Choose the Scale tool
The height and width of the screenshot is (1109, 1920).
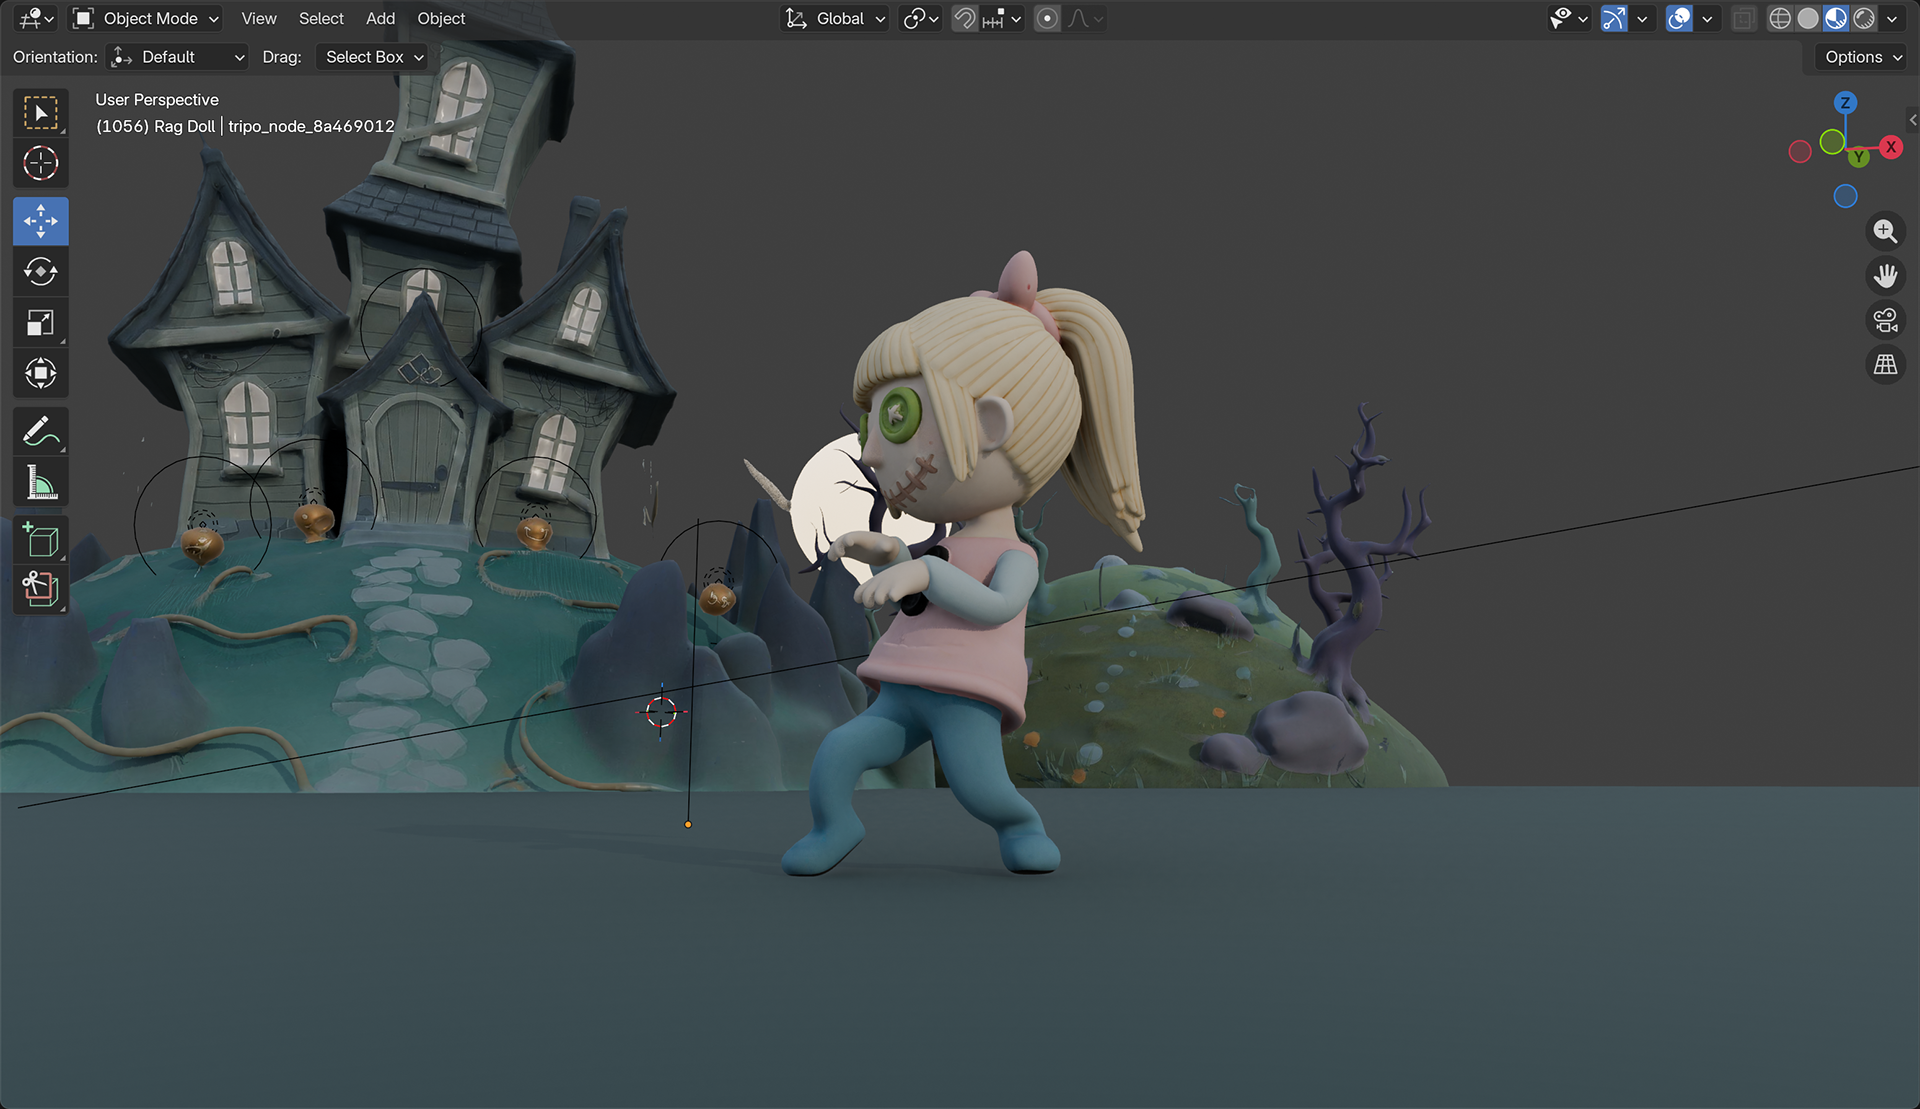pyautogui.click(x=40, y=323)
